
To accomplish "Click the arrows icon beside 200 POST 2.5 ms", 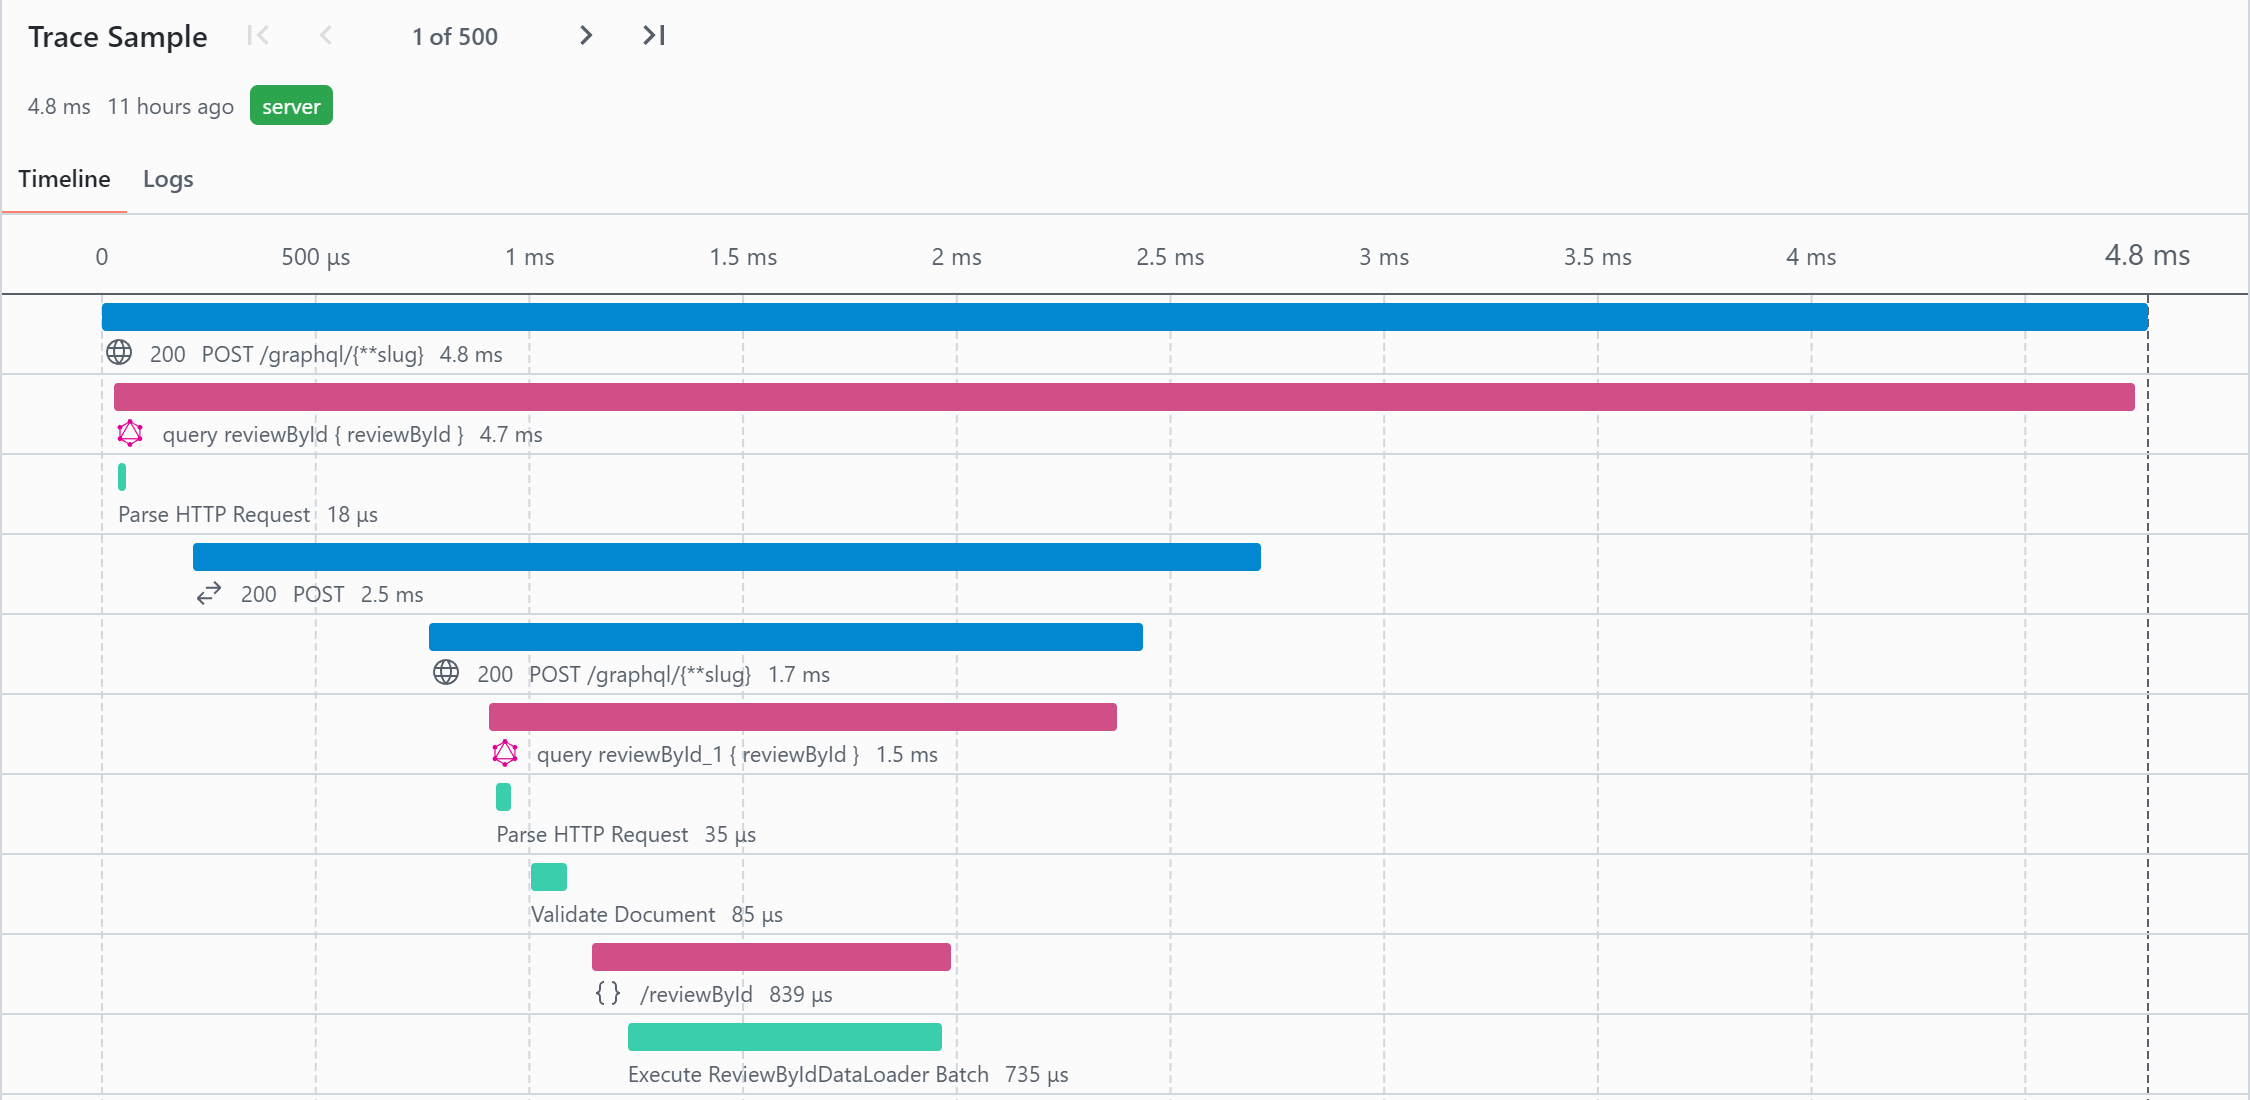I will [x=209, y=594].
